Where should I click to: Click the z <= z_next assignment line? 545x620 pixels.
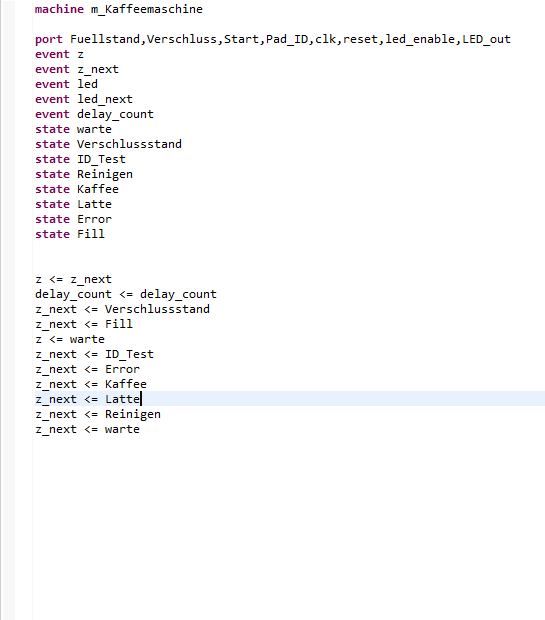pyautogui.click(x=73, y=279)
